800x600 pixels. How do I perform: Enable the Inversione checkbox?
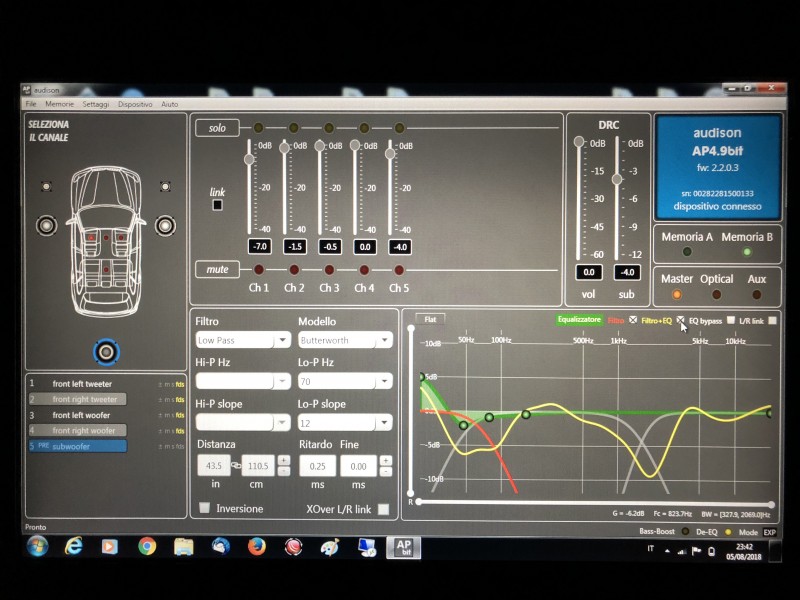coord(205,508)
